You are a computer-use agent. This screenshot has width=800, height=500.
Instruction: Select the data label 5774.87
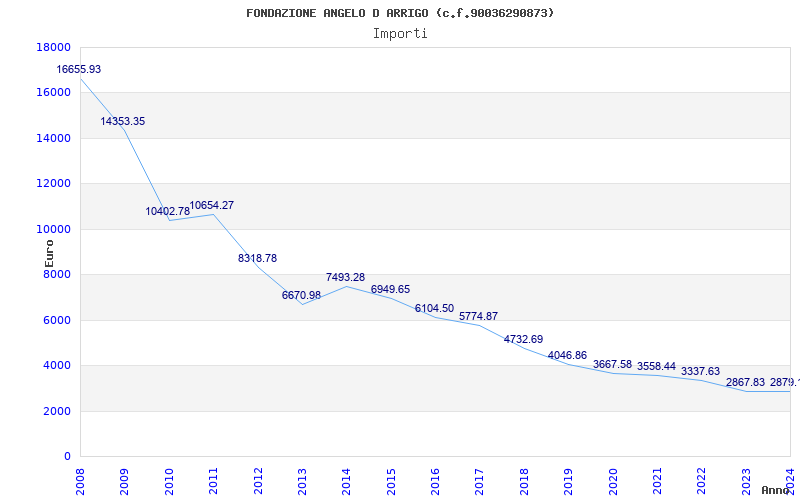tap(479, 316)
